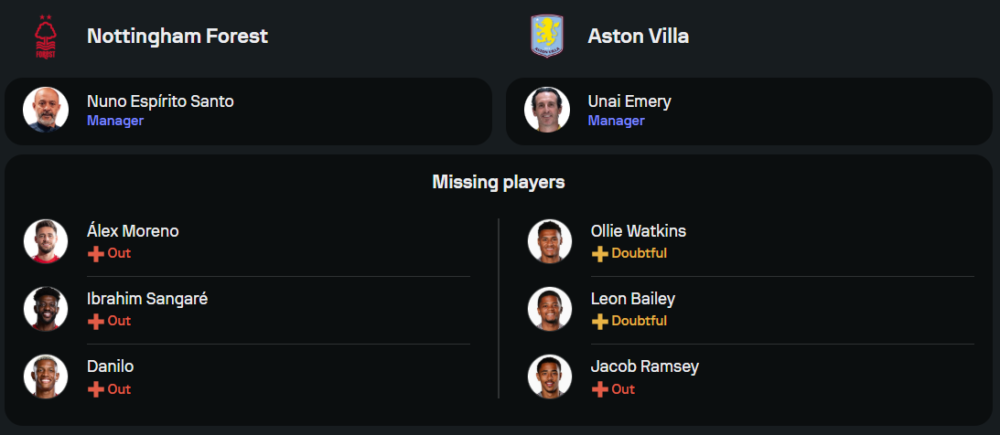Click Álex Moreno's player photo
This screenshot has height=435, width=1000.
coord(45,241)
